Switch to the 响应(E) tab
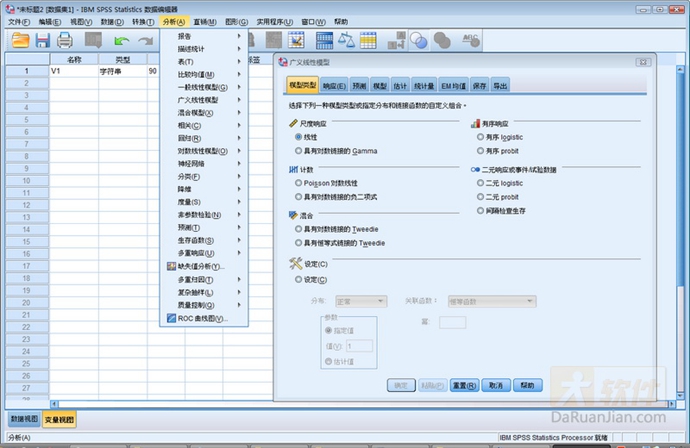Image resolution: width=690 pixels, height=448 pixels. pos(334,86)
